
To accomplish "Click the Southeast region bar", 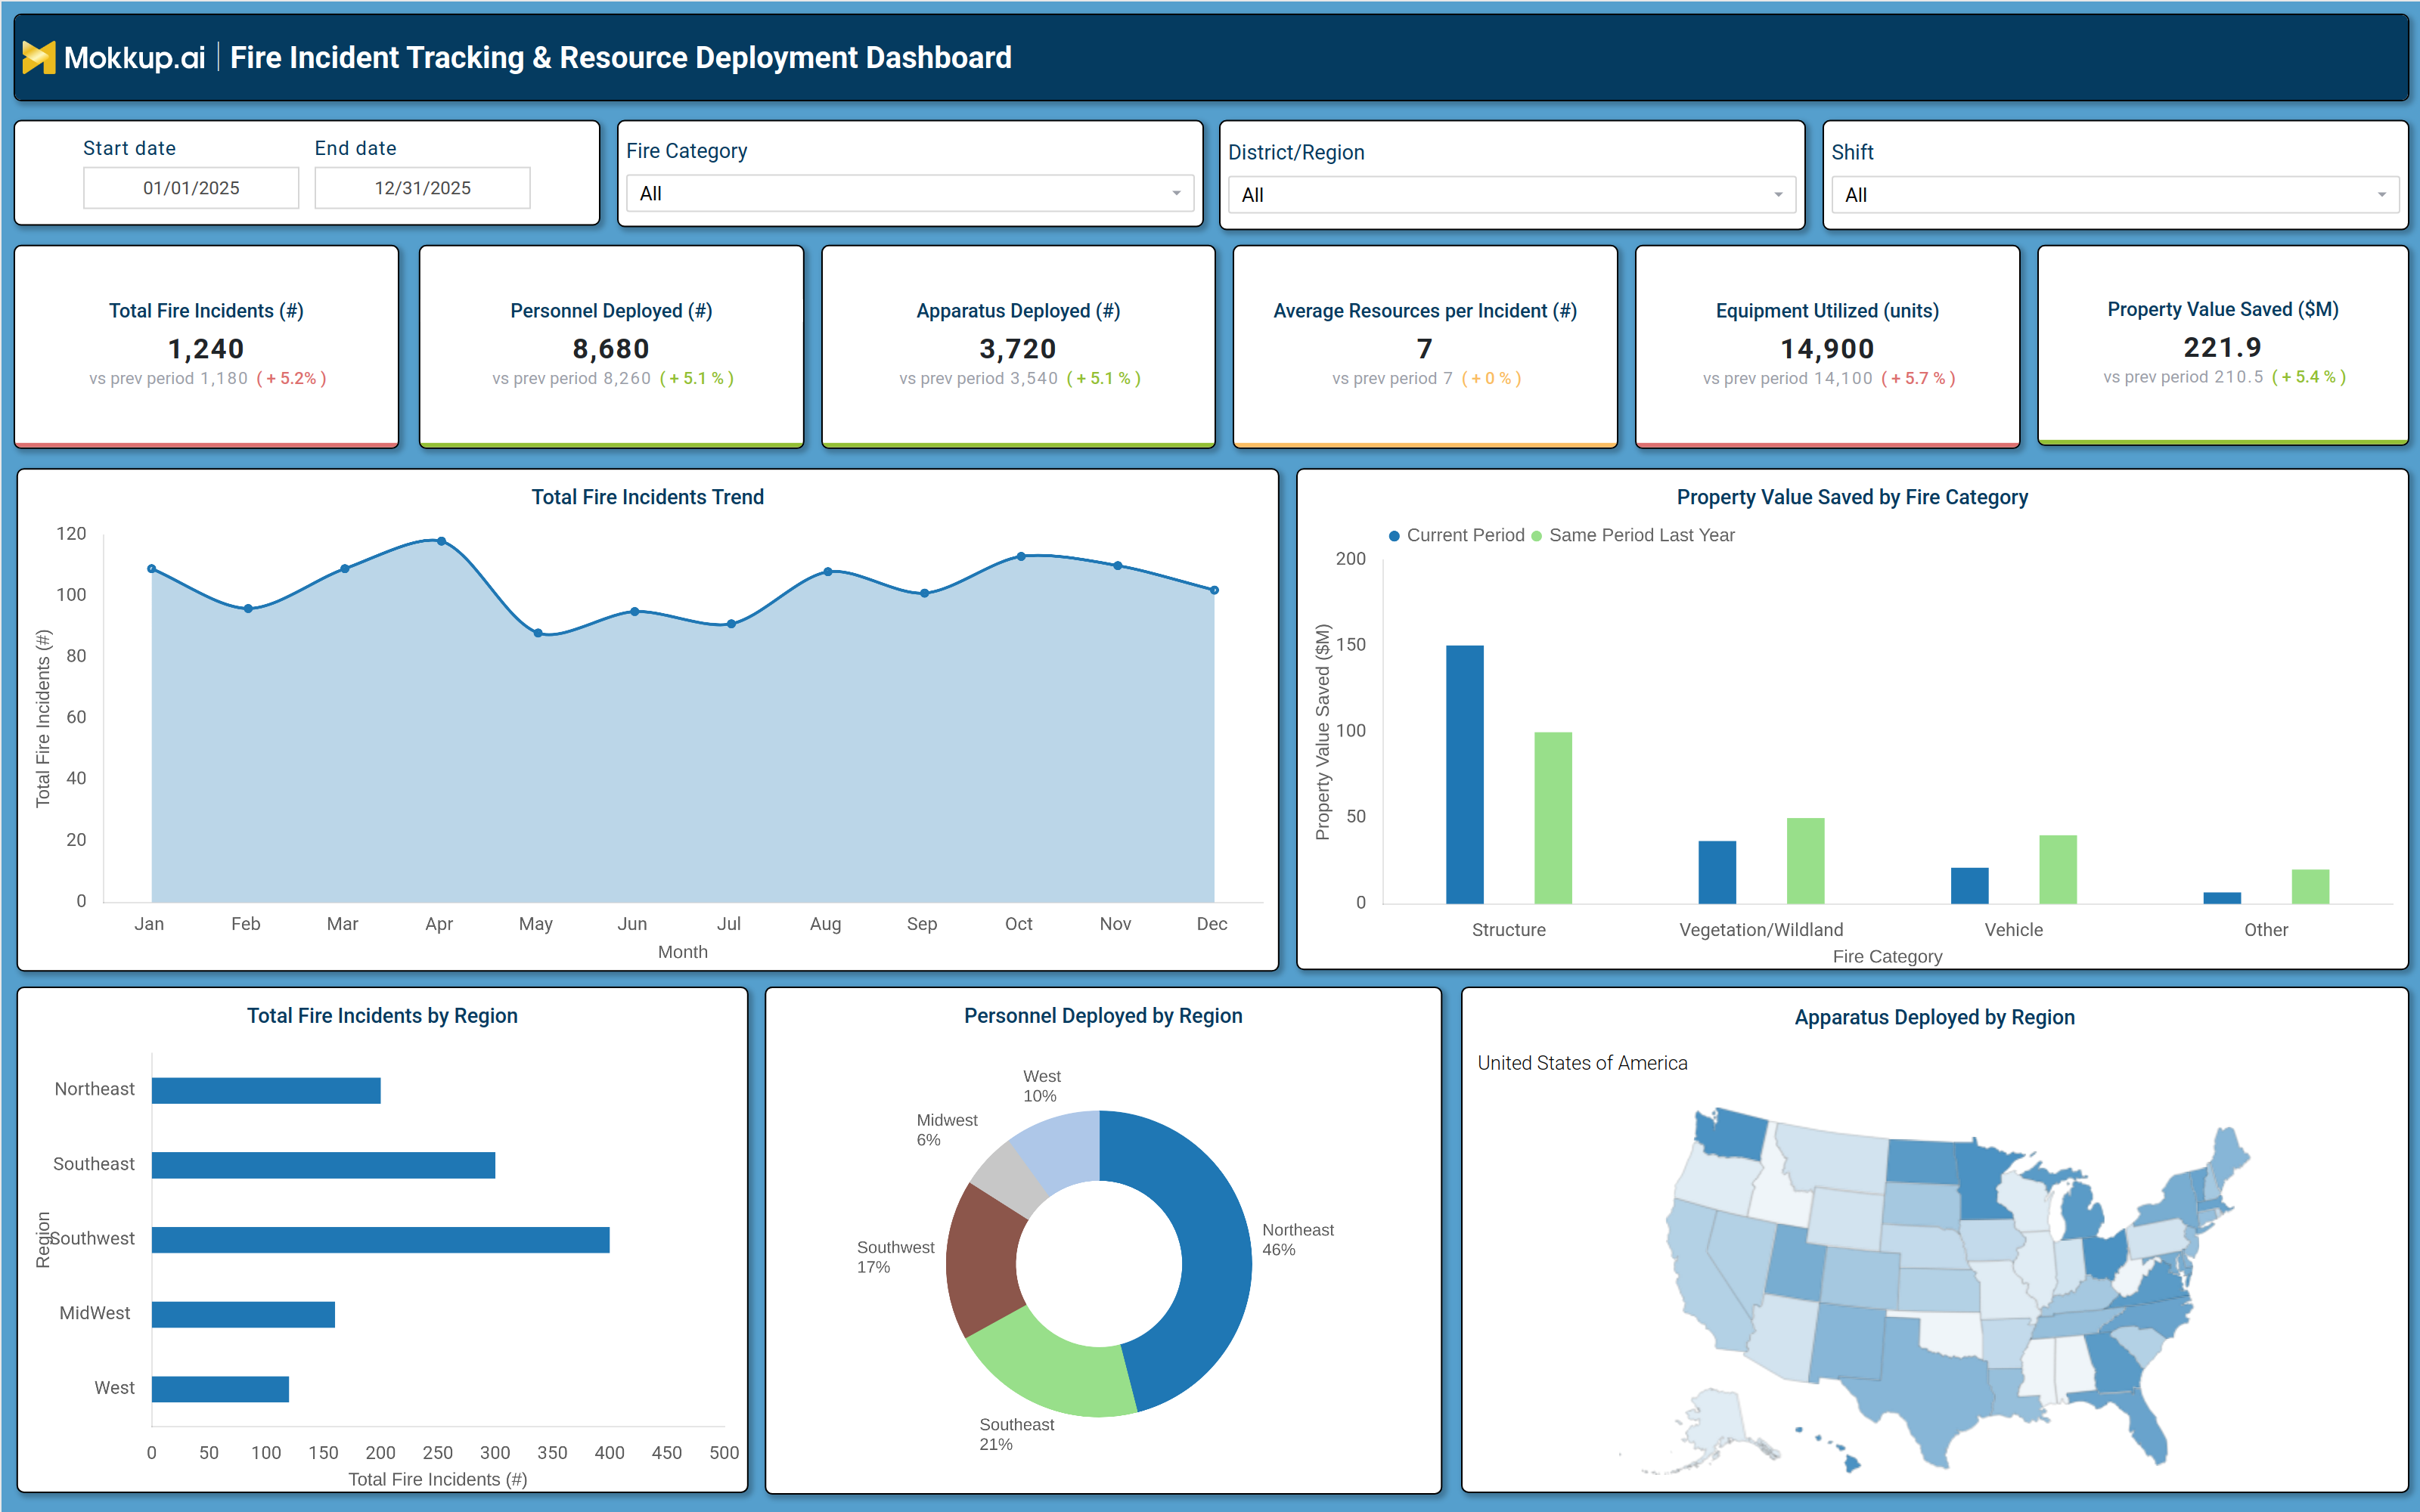I will (323, 1165).
